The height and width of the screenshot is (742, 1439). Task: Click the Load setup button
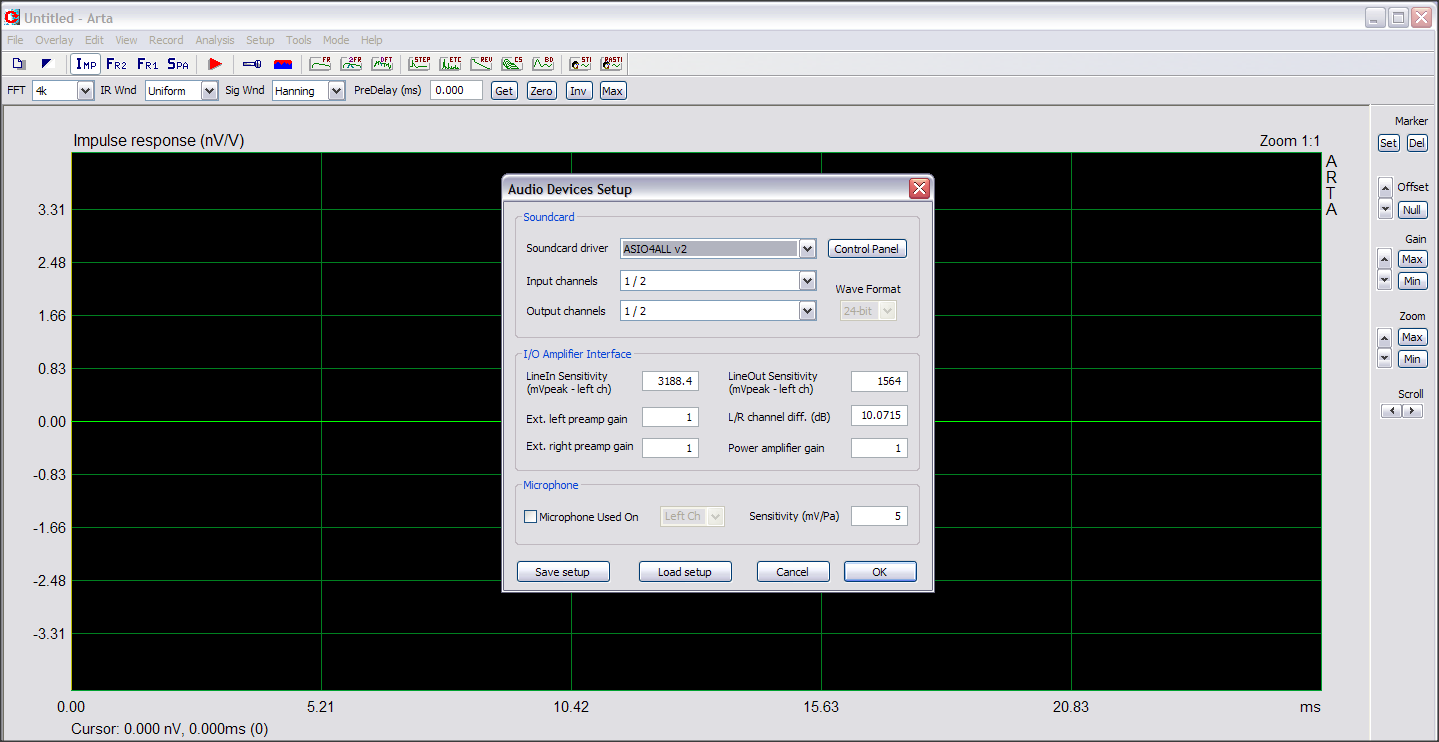point(685,572)
